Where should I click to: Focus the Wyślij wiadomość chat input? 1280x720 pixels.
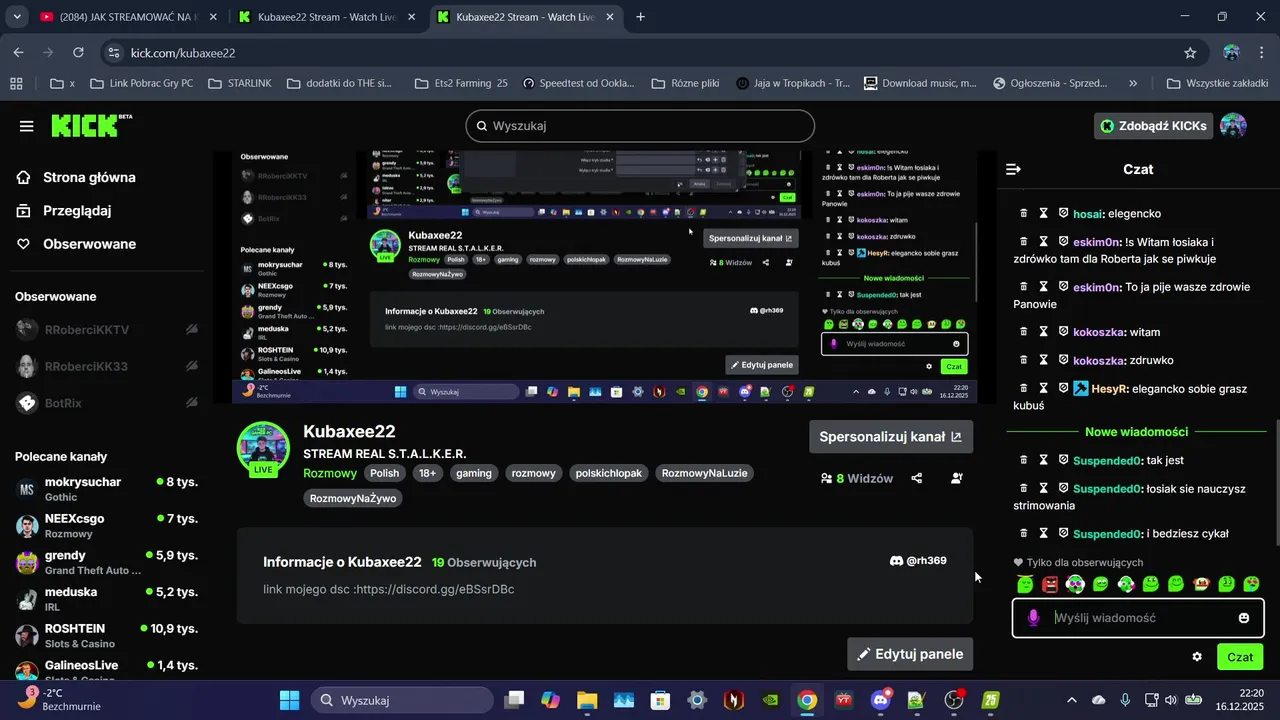click(1140, 618)
